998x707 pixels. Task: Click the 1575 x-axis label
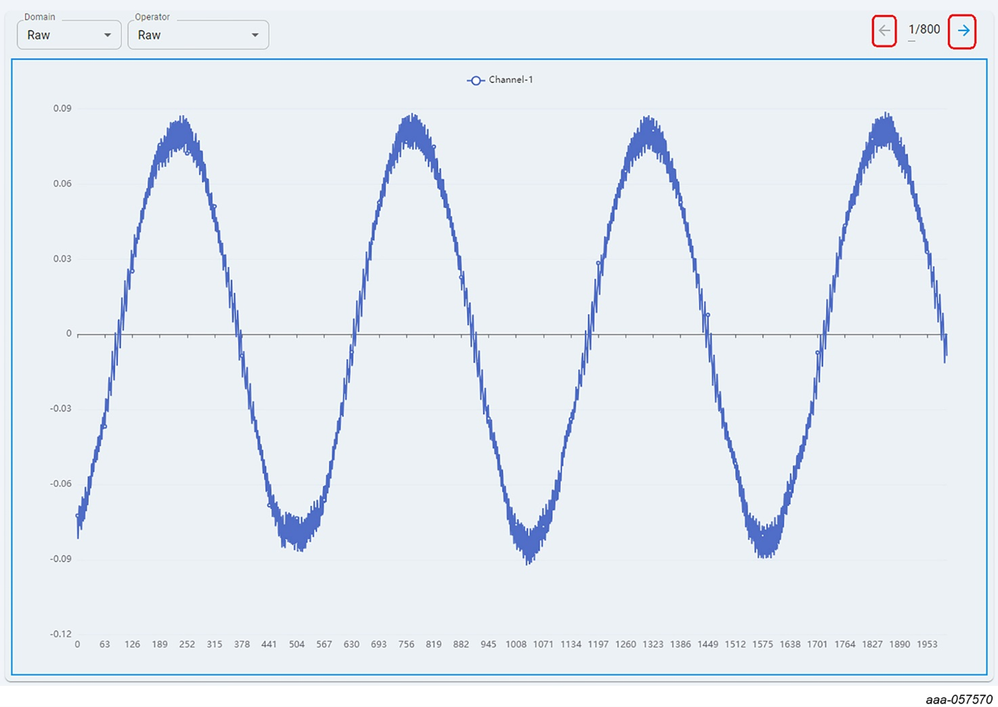763,644
